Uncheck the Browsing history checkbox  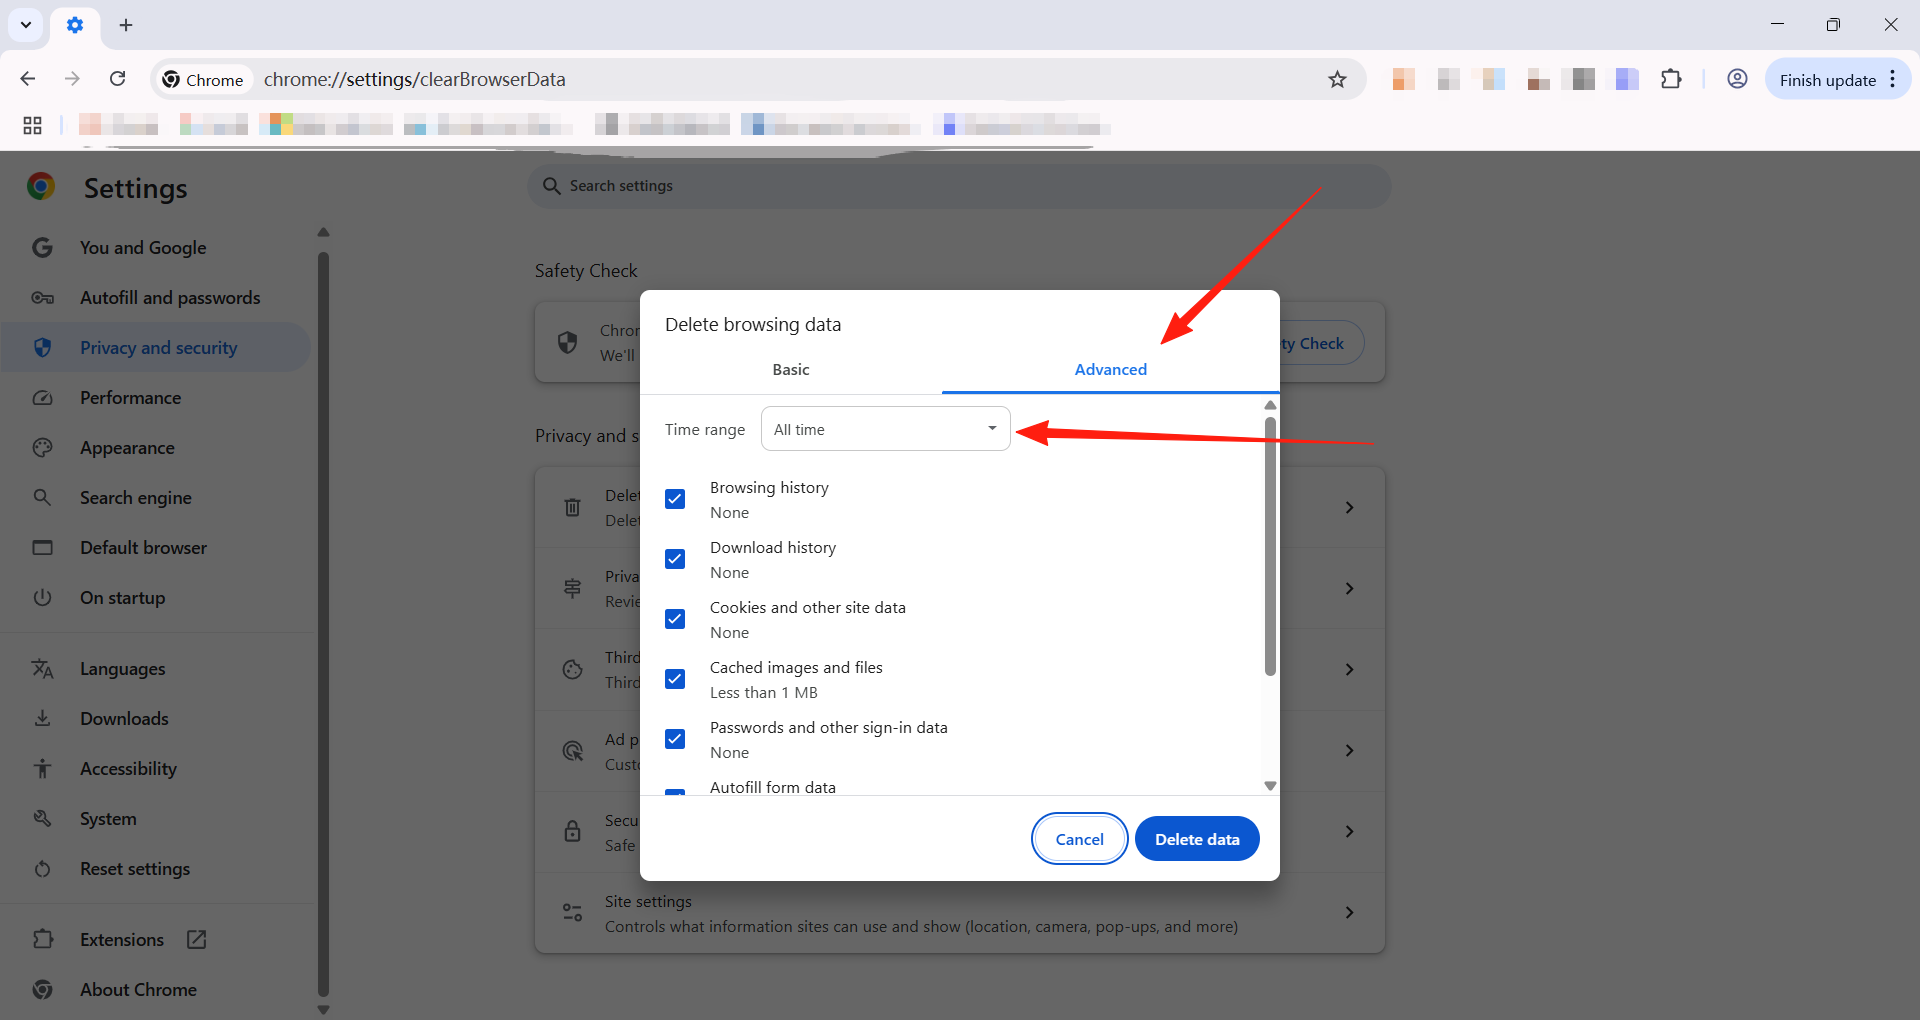pos(675,499)
